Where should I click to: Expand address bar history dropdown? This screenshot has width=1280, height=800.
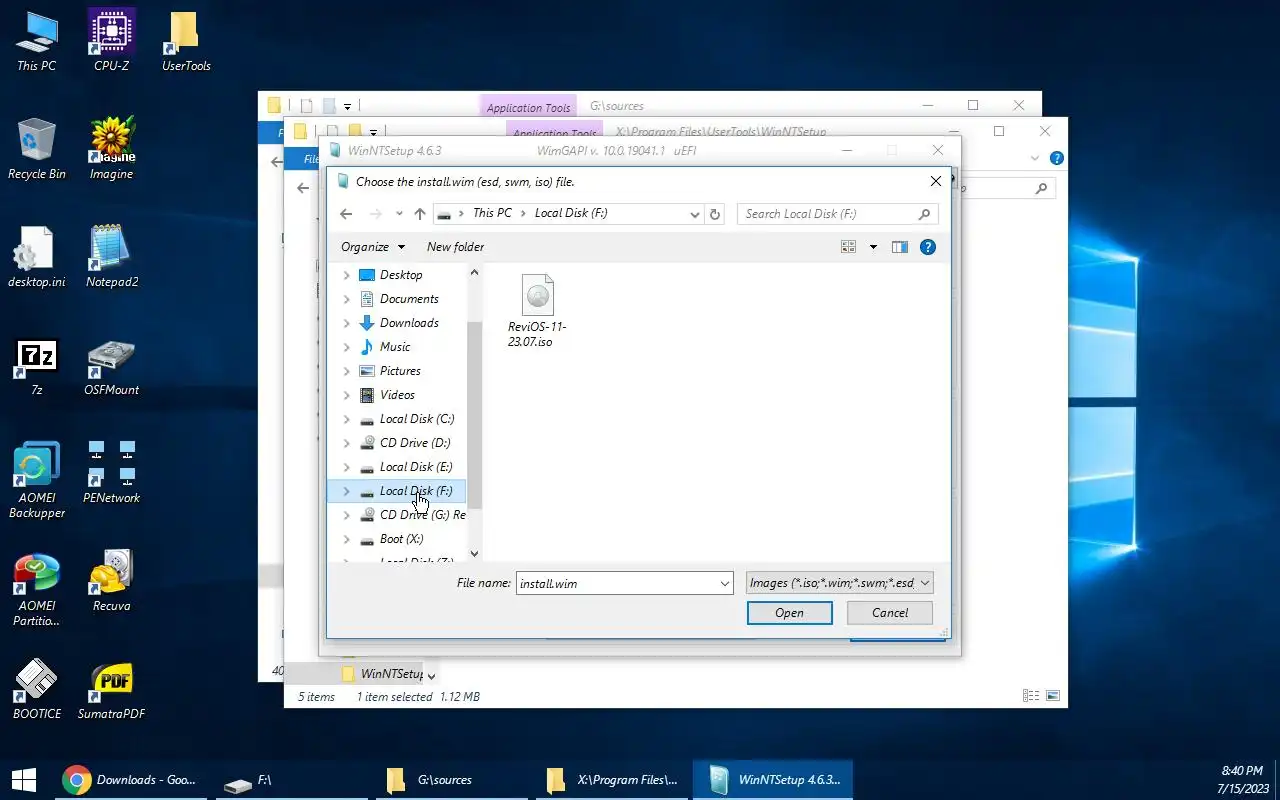coord(695,214)
